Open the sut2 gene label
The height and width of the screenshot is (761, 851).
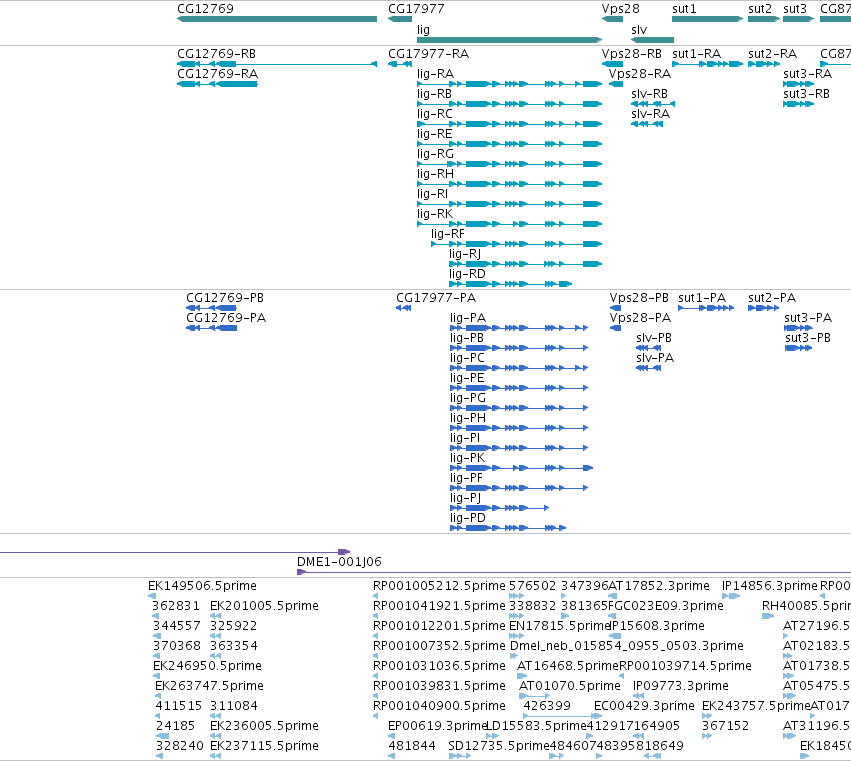[759, 9]
